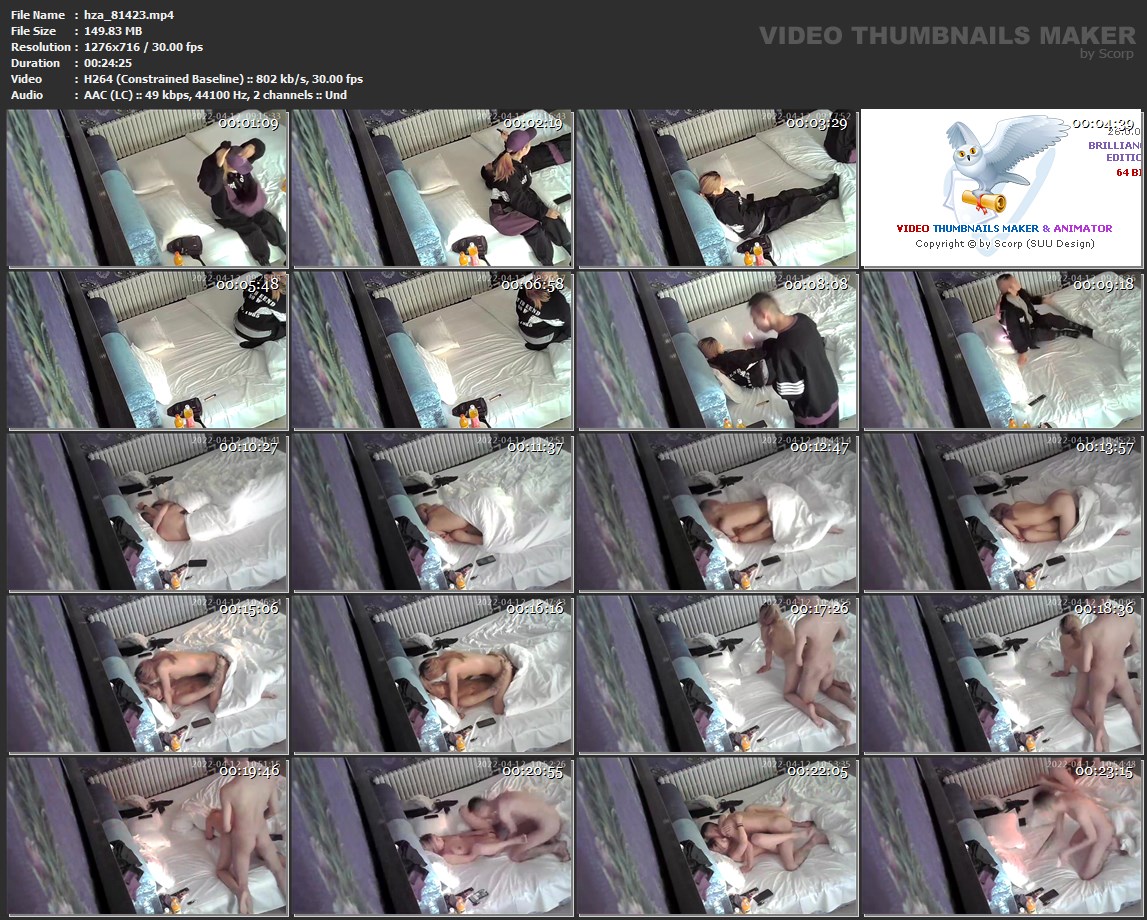This screenshot has height=920, width=1147.
Task: Select the thumbnail stamped 00:02:19
Action: pos(432,188)
